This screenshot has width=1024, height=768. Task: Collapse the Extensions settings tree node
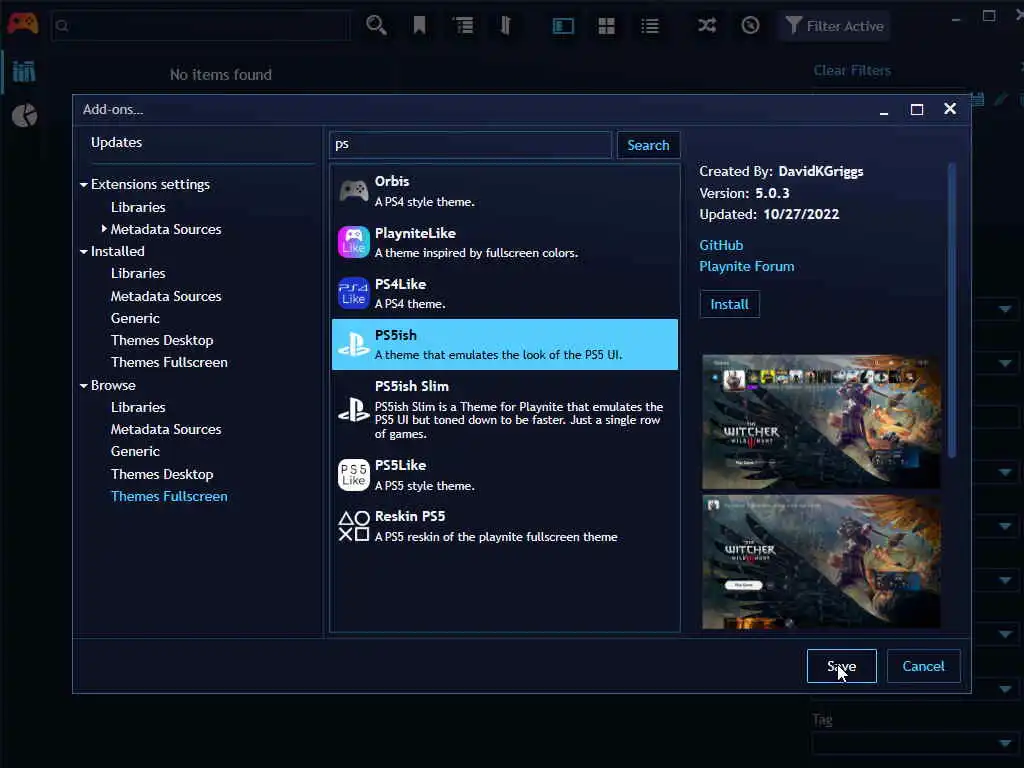pos(84,185)
